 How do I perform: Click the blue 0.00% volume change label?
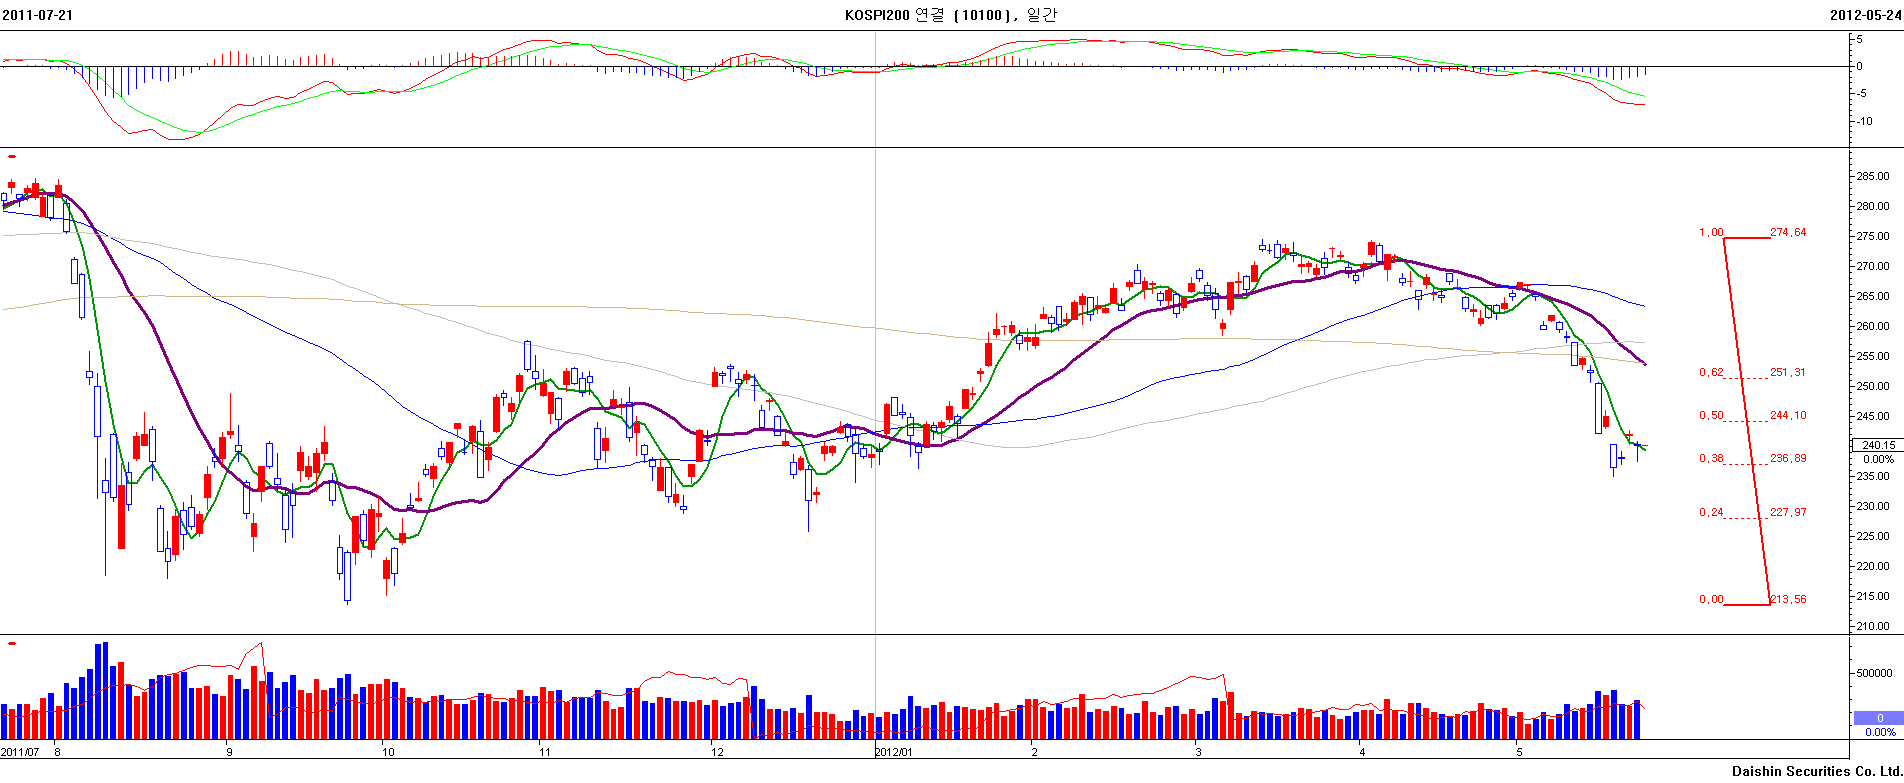1879,732
